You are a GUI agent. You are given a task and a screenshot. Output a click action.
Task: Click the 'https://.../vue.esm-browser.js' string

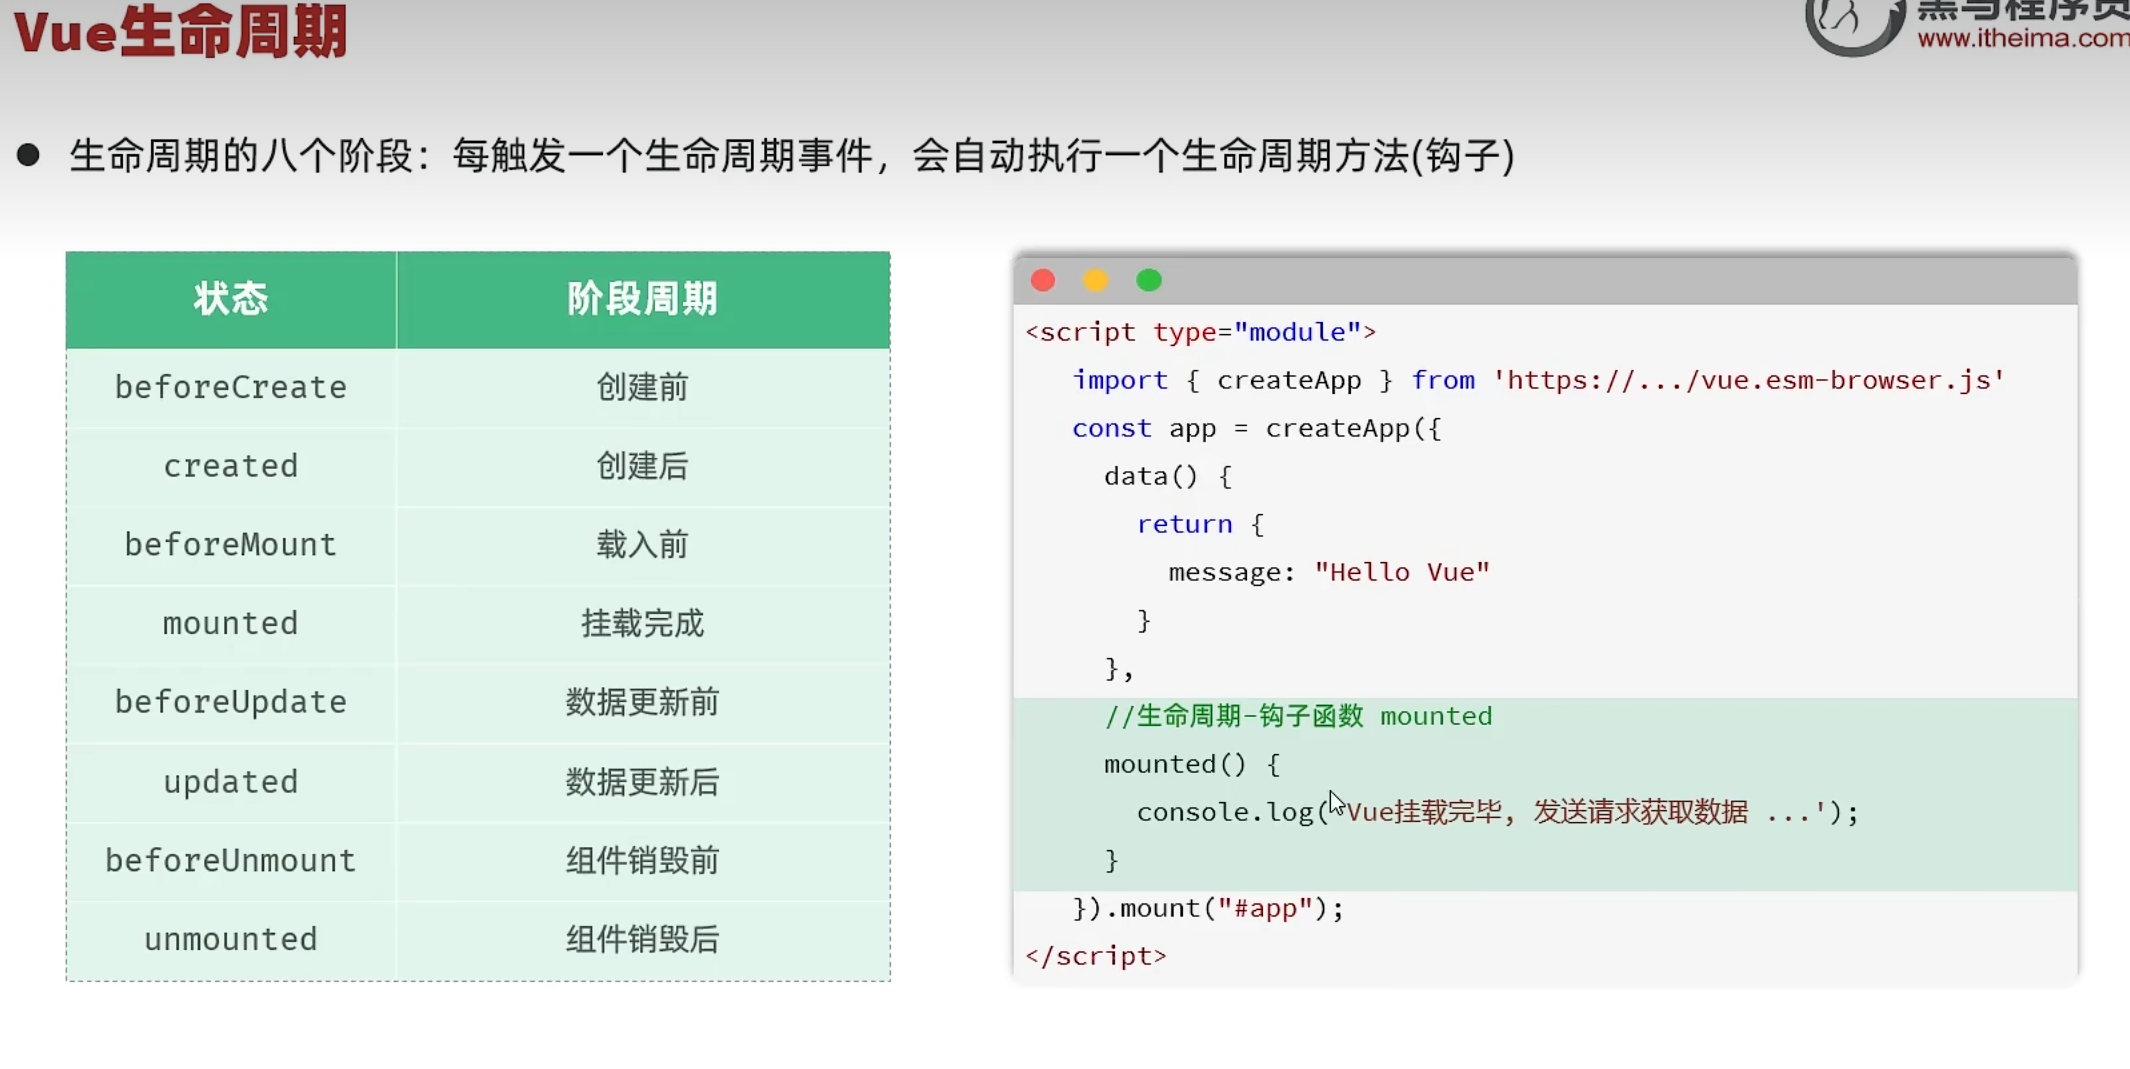click(x=1749, y=380)
